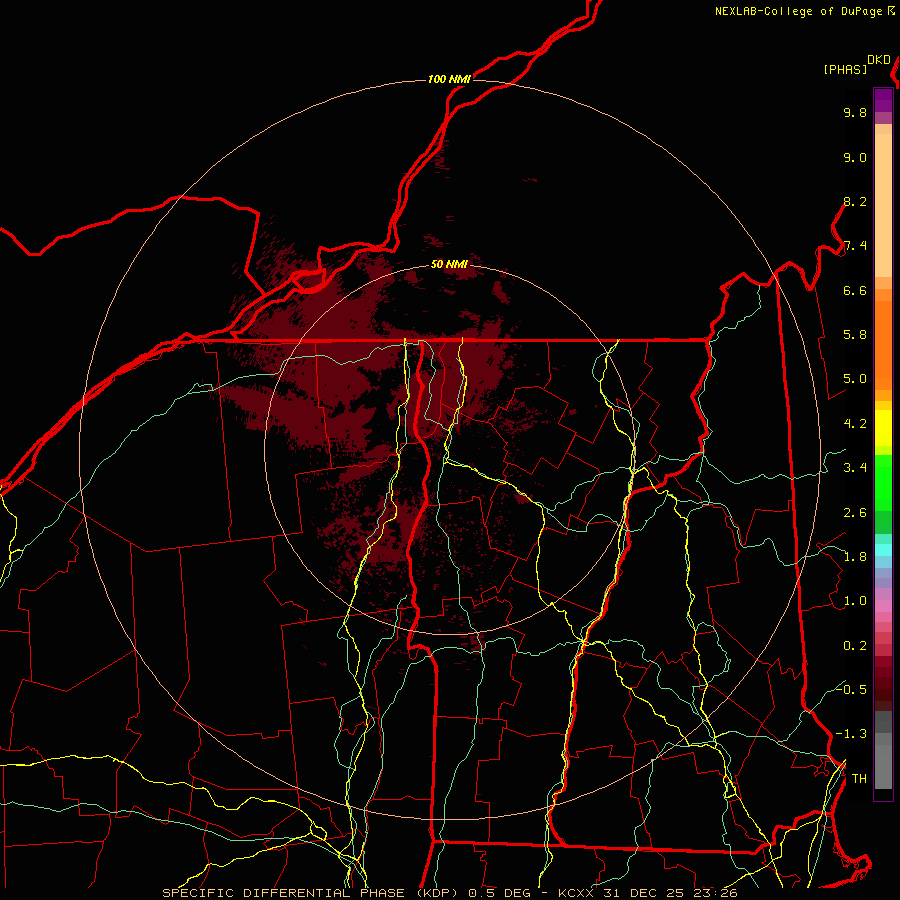Click the DKD label above the color scale
The height and width of the screenshot is (900, 900).
tap(879, 60)
